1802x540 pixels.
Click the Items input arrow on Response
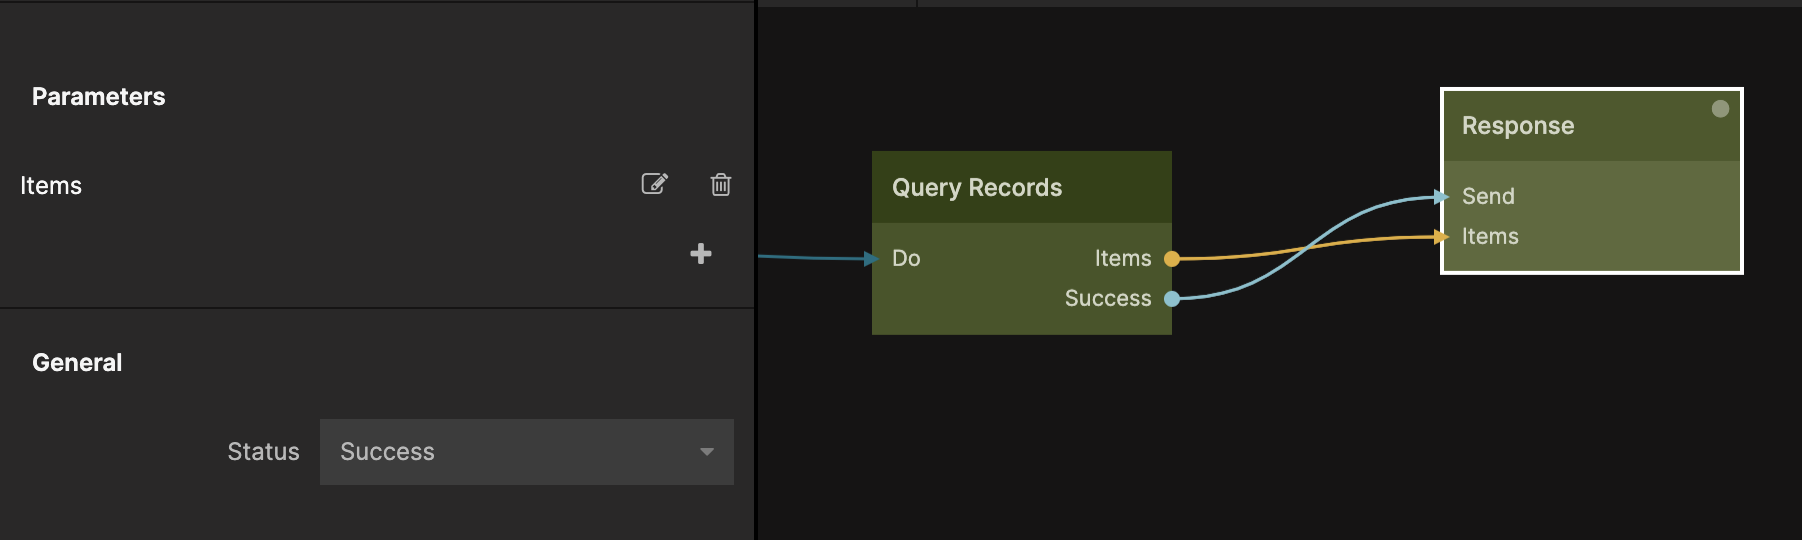pyautogui.click(x=1442, y=237)
